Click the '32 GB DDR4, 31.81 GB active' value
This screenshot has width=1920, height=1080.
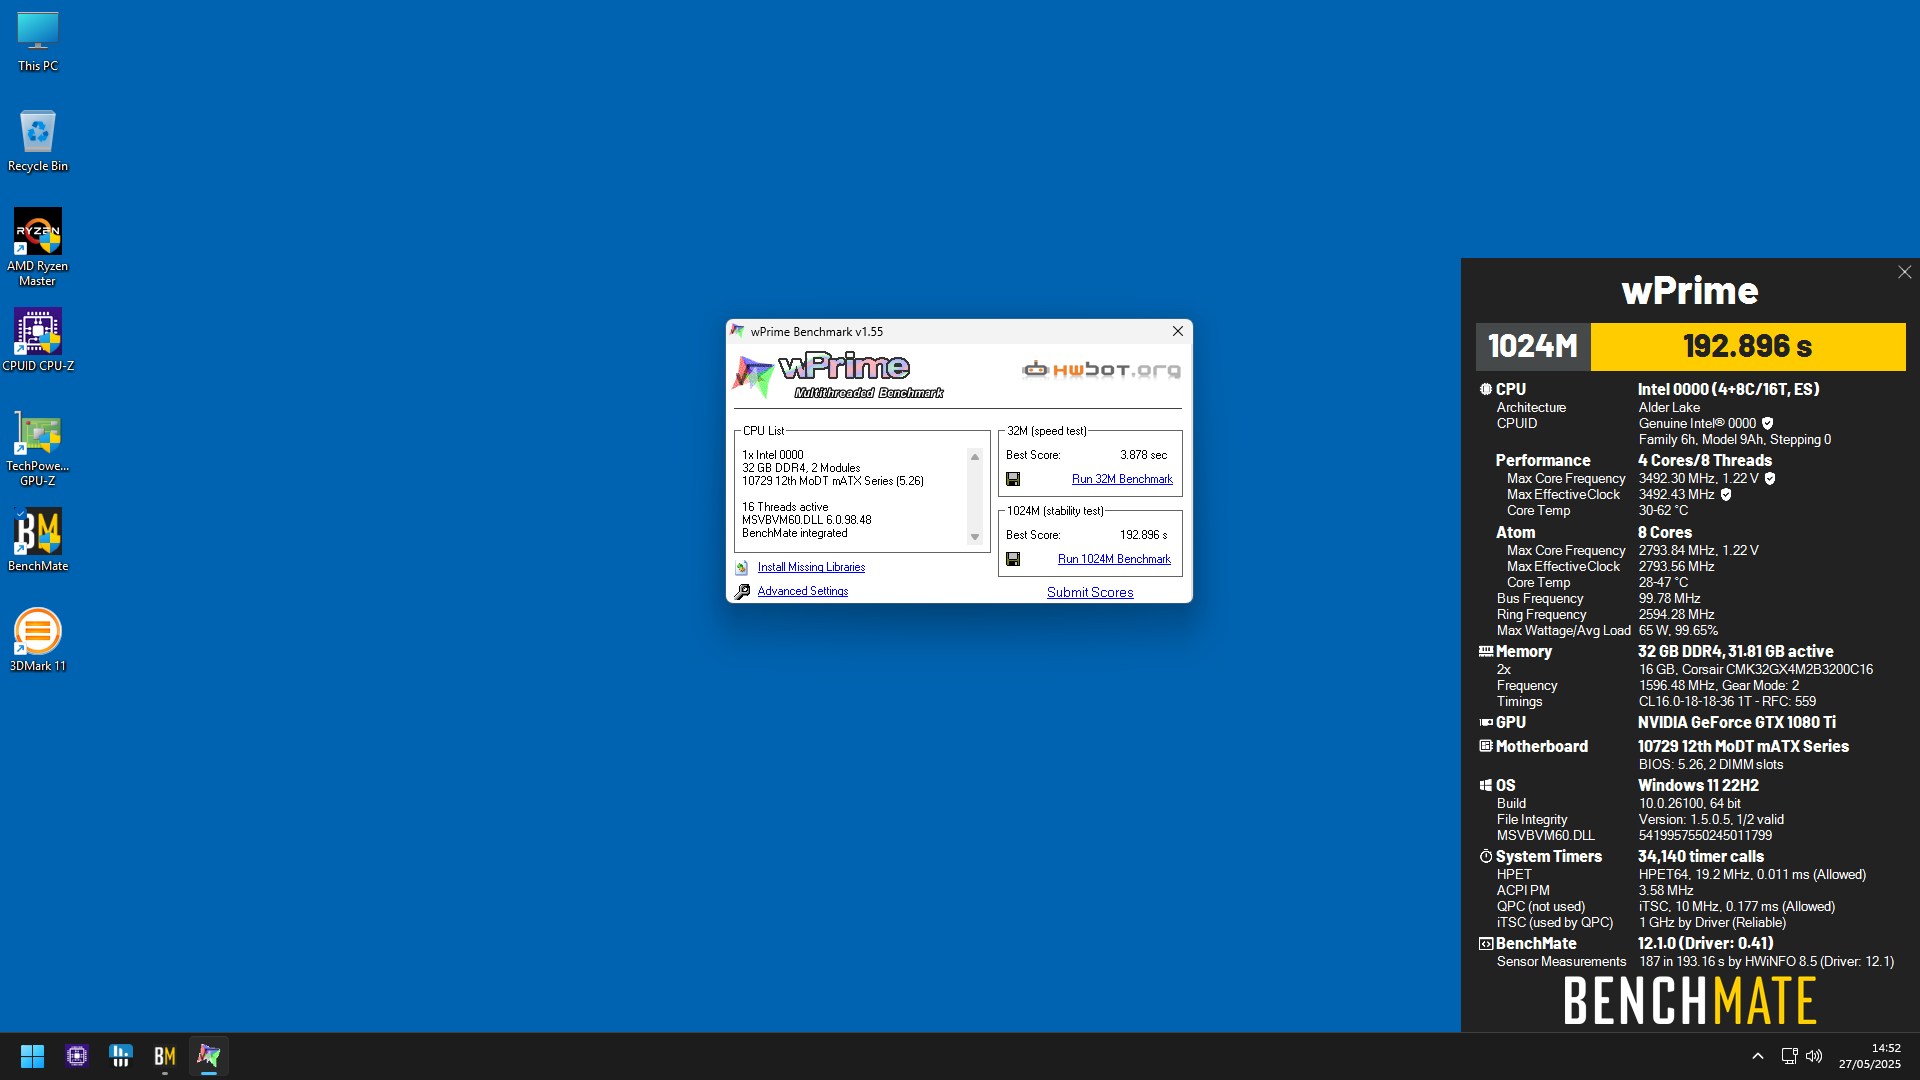pyautogui.click(x=1735, y=651)
